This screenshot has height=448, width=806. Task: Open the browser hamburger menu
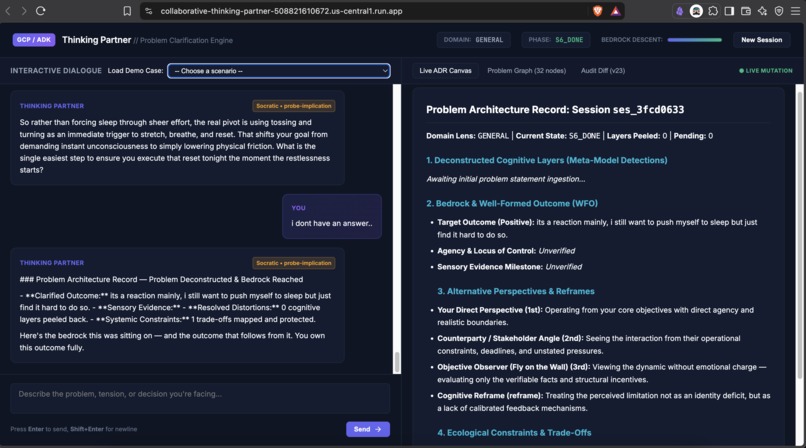click(795, 11)
